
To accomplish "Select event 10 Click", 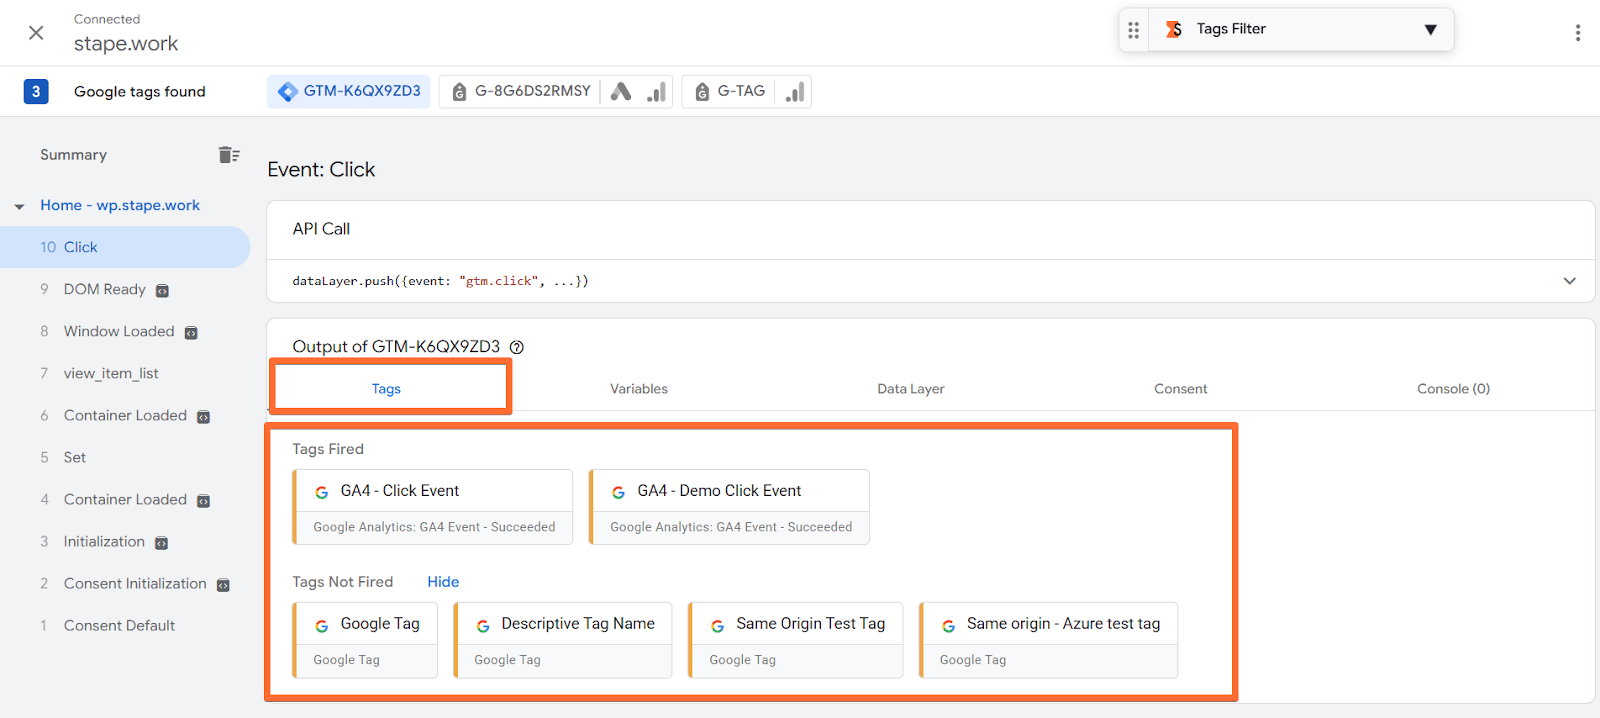I will pos(125,247).
